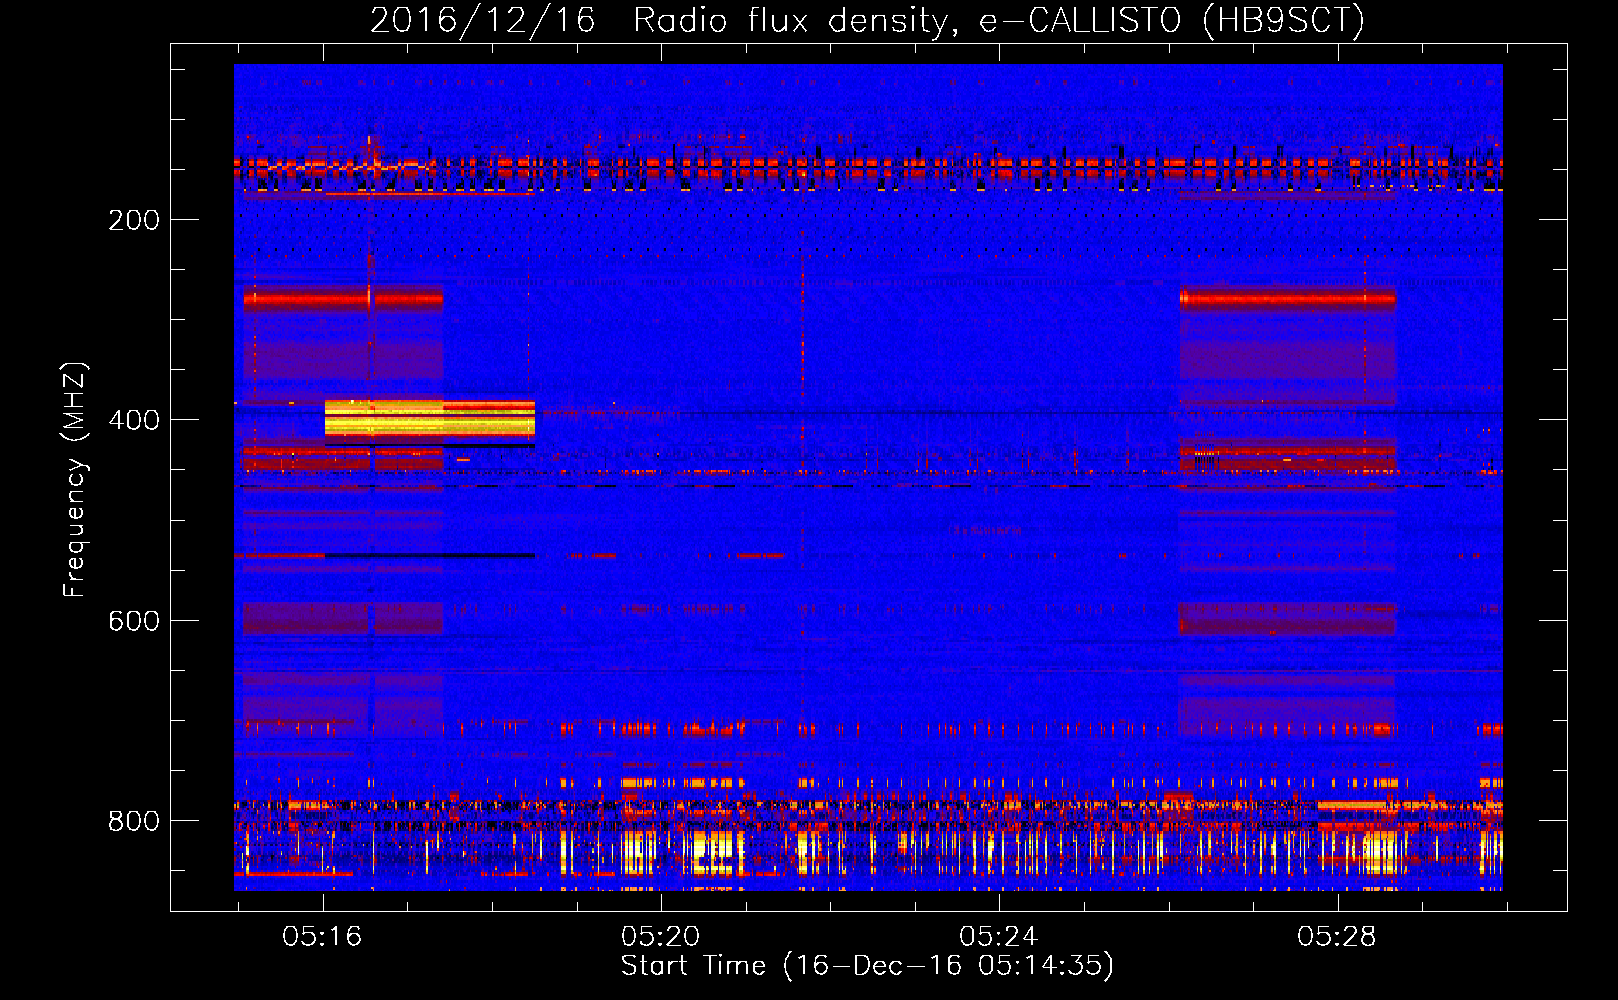Click the date "2016/12/16" in the title
The width and height of the screenshot is (1618, 1000).
[x=482, y=21]
